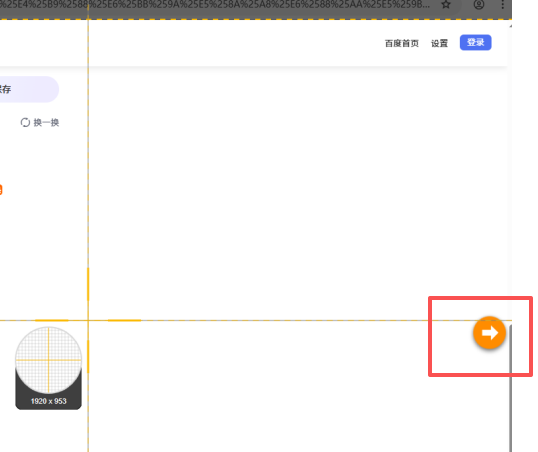Click the orange right-arrow round button
538x452 pixels.
click(x=489, y=333)
